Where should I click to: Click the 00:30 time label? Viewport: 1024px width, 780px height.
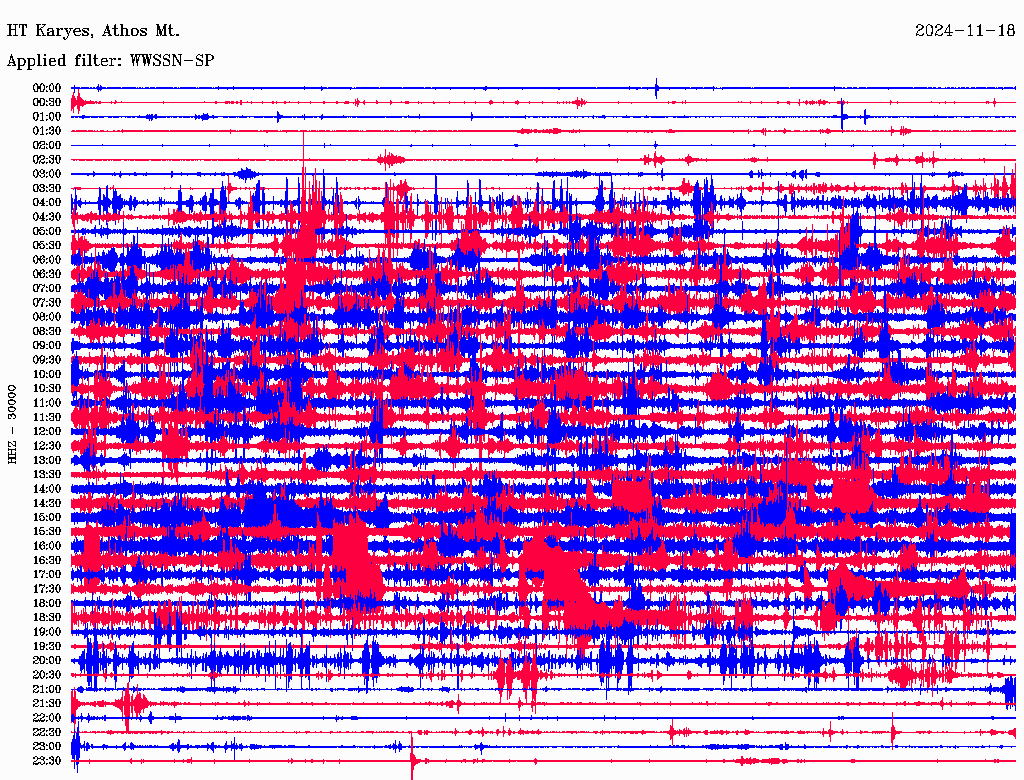tap(47, 102)
